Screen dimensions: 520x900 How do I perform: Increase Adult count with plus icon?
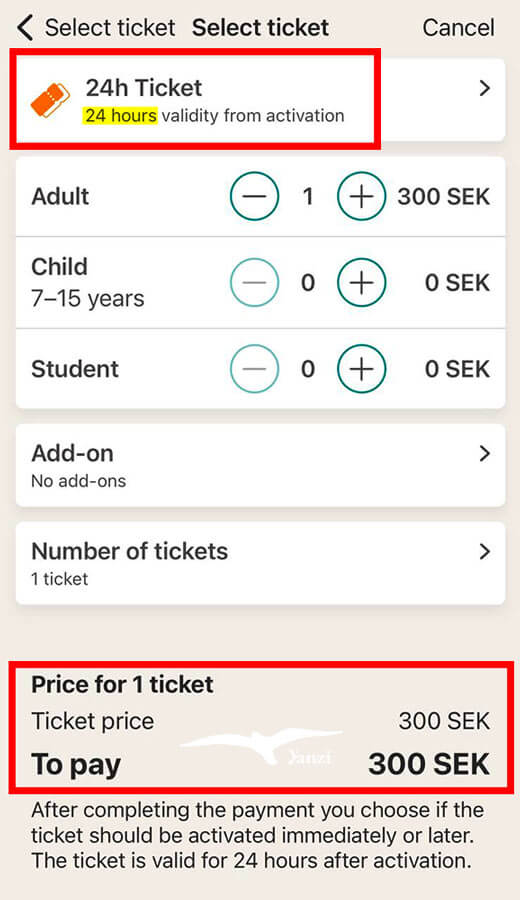[x=362, y=196]
